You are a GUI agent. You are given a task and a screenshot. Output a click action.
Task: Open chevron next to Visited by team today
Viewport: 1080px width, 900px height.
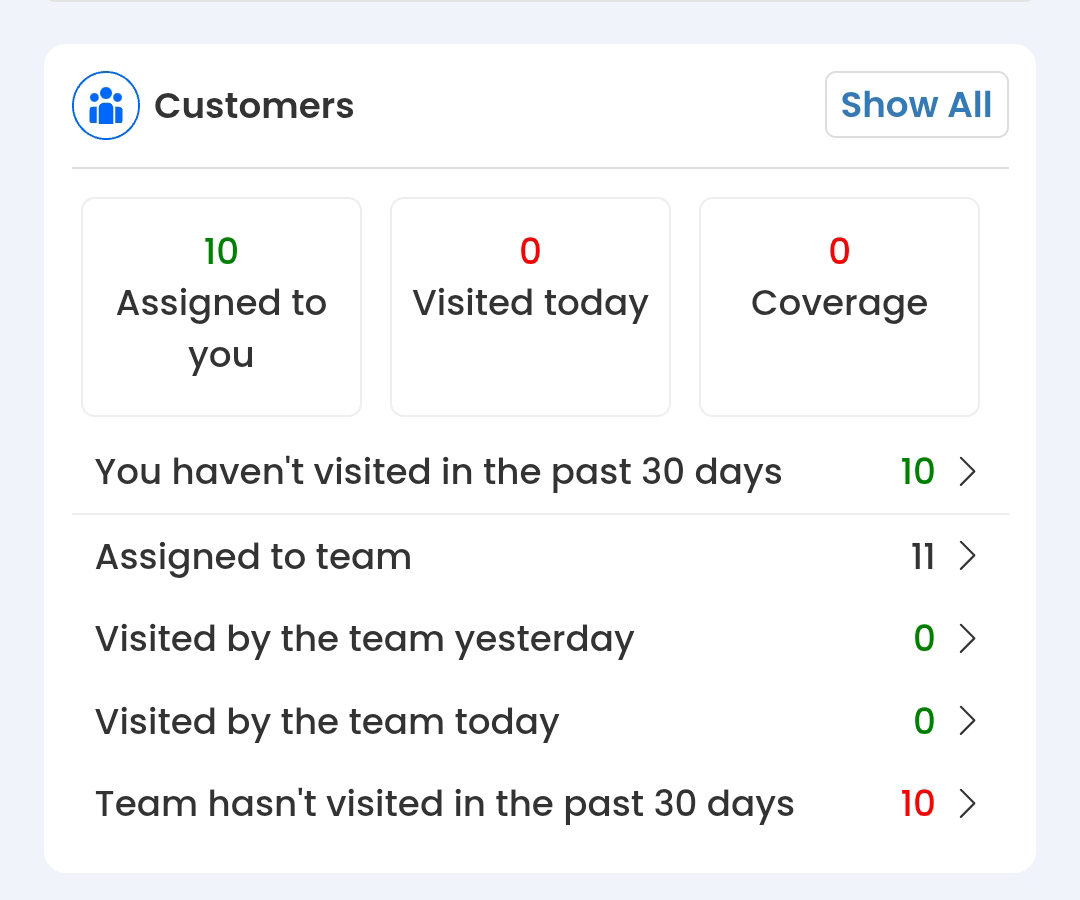click(967, 721)
